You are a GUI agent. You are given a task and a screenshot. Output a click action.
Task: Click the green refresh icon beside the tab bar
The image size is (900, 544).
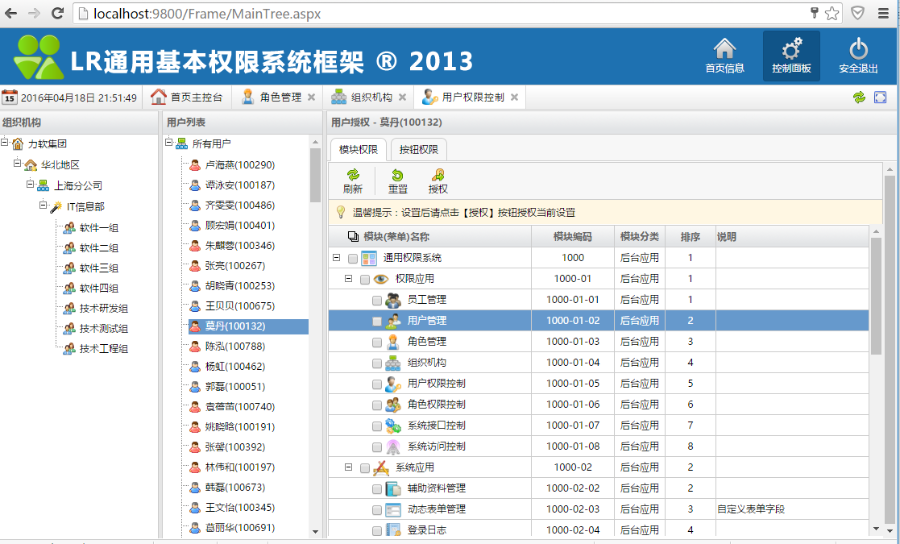pyautogui.click(x=858, y=98)
